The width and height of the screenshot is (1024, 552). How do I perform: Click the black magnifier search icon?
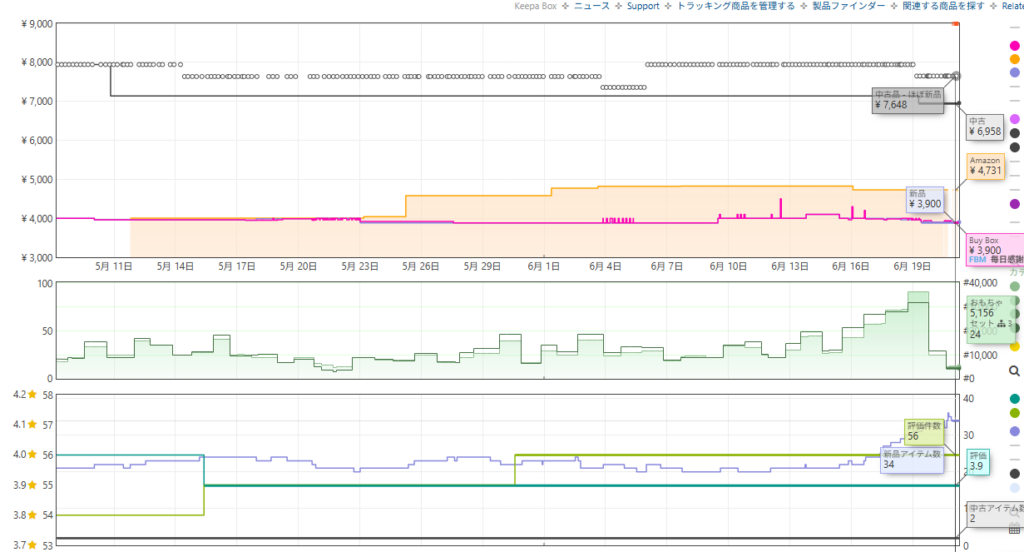[1014, 371]
